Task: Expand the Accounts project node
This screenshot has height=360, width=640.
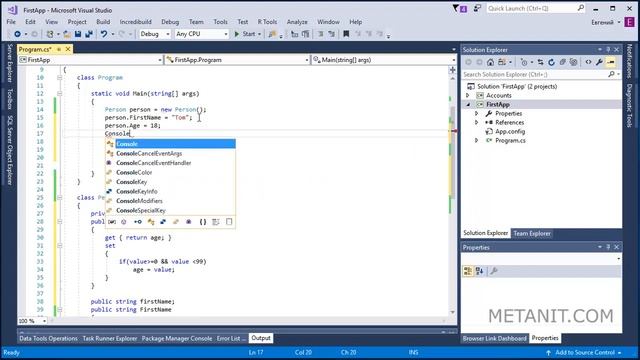Action: [468, 96]
